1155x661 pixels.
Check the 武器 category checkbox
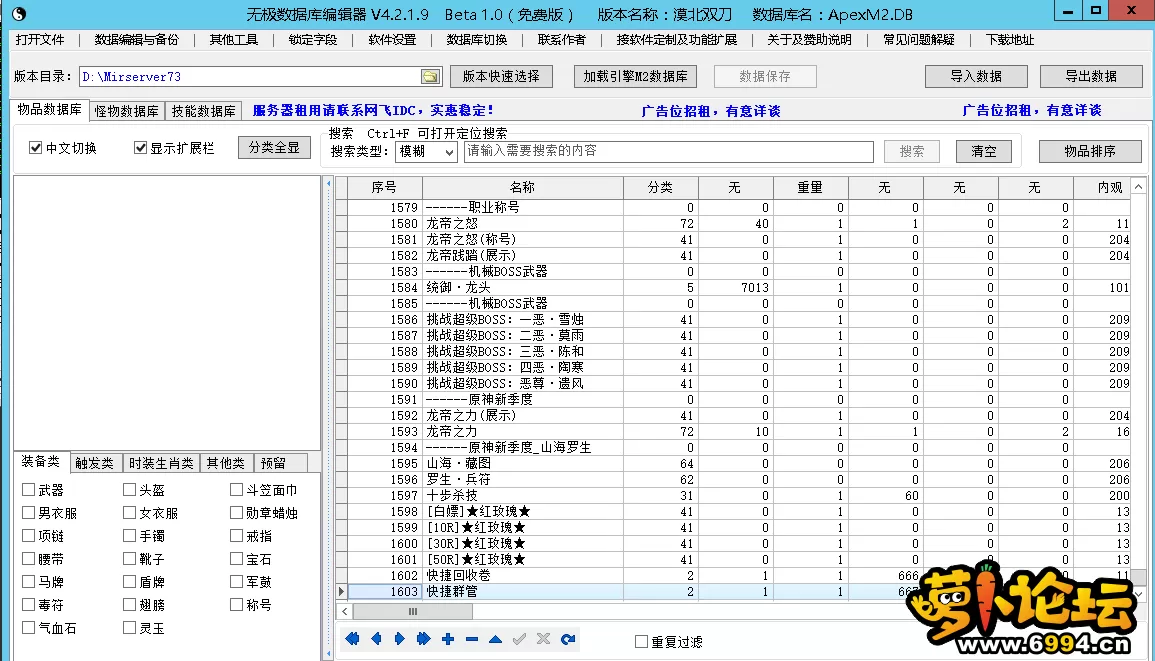pos(29,489)
